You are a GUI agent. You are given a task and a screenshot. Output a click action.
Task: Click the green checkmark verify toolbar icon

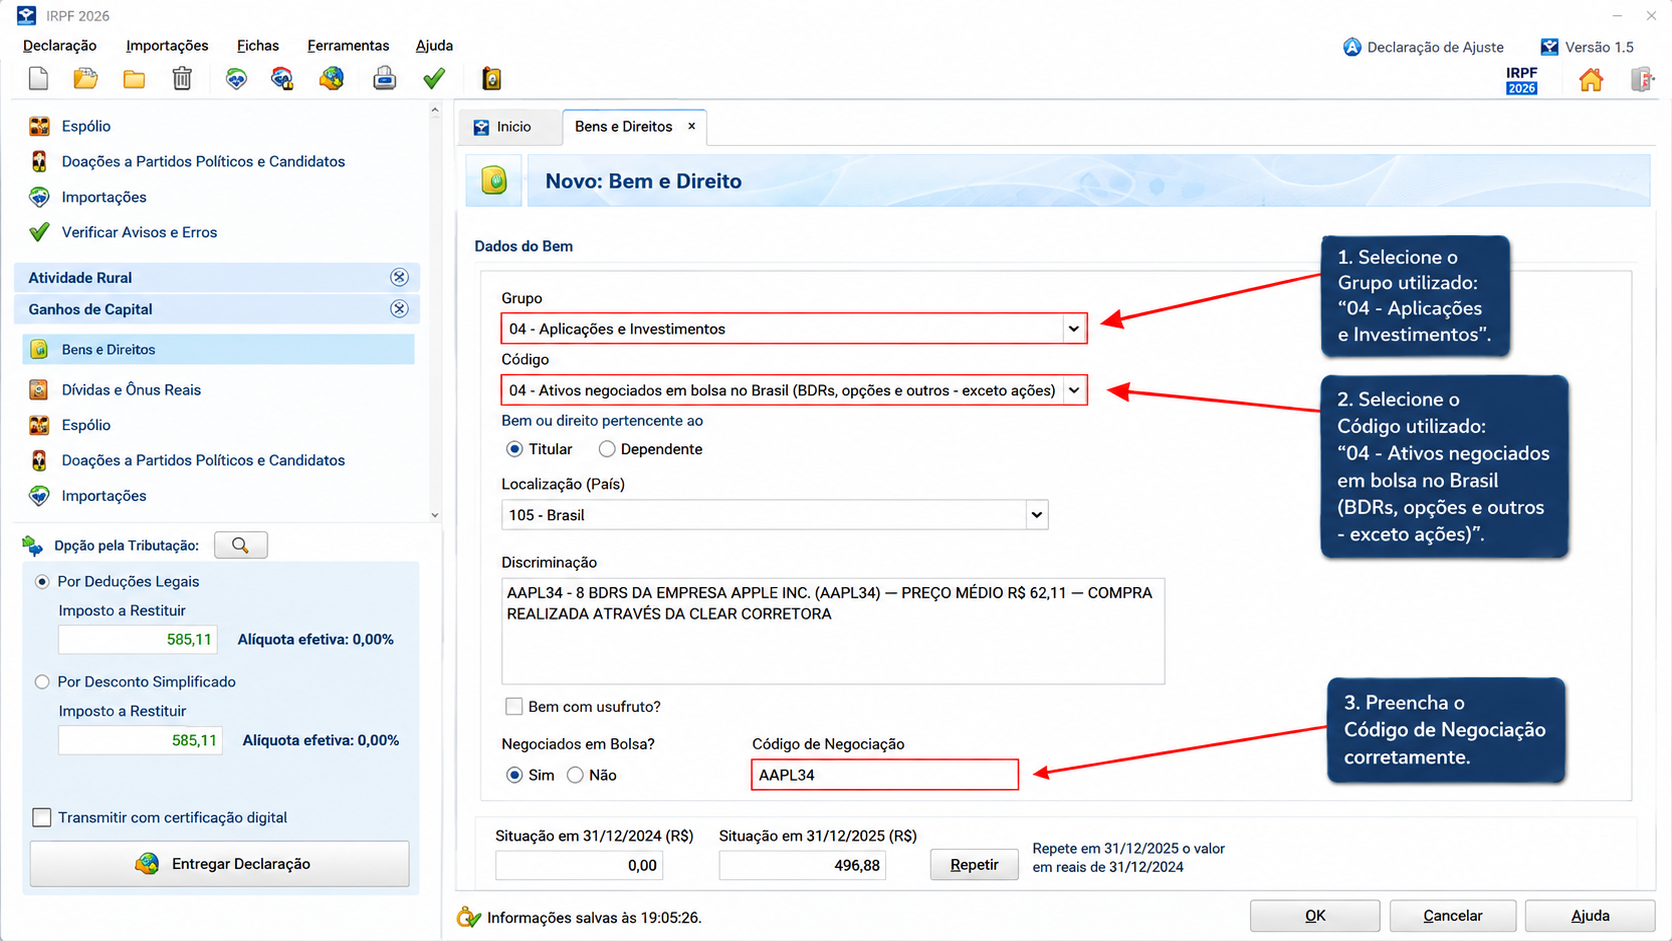tap(433, 78)
